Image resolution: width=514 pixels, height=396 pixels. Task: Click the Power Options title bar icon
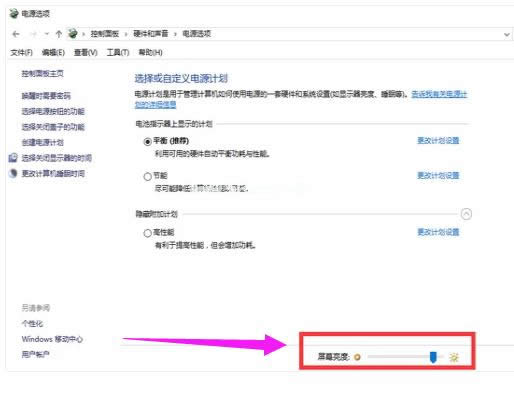pos(14,14)
